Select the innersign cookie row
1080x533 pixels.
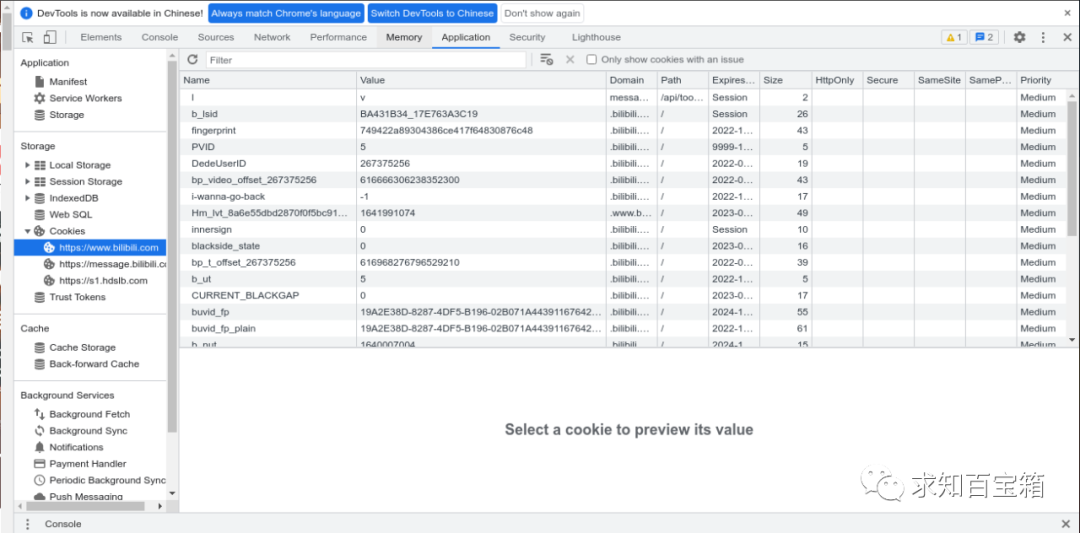pyautogui.click(x=623, y=229)
